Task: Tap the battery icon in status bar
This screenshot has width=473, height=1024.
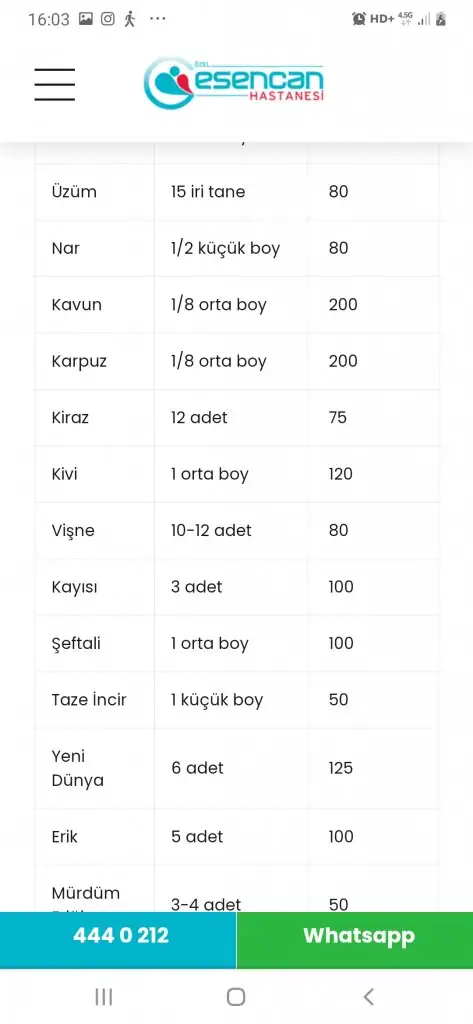Action: click(441, 19)
